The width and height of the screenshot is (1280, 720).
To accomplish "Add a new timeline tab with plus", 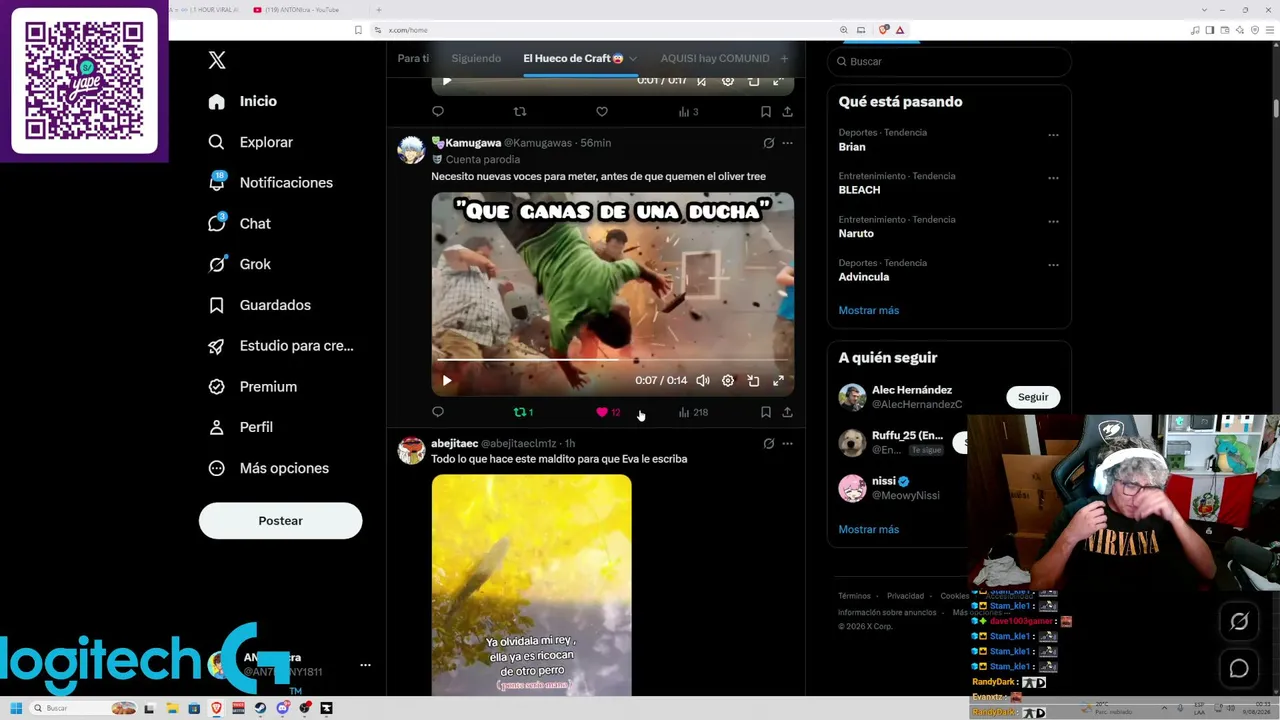I will 784,58.
